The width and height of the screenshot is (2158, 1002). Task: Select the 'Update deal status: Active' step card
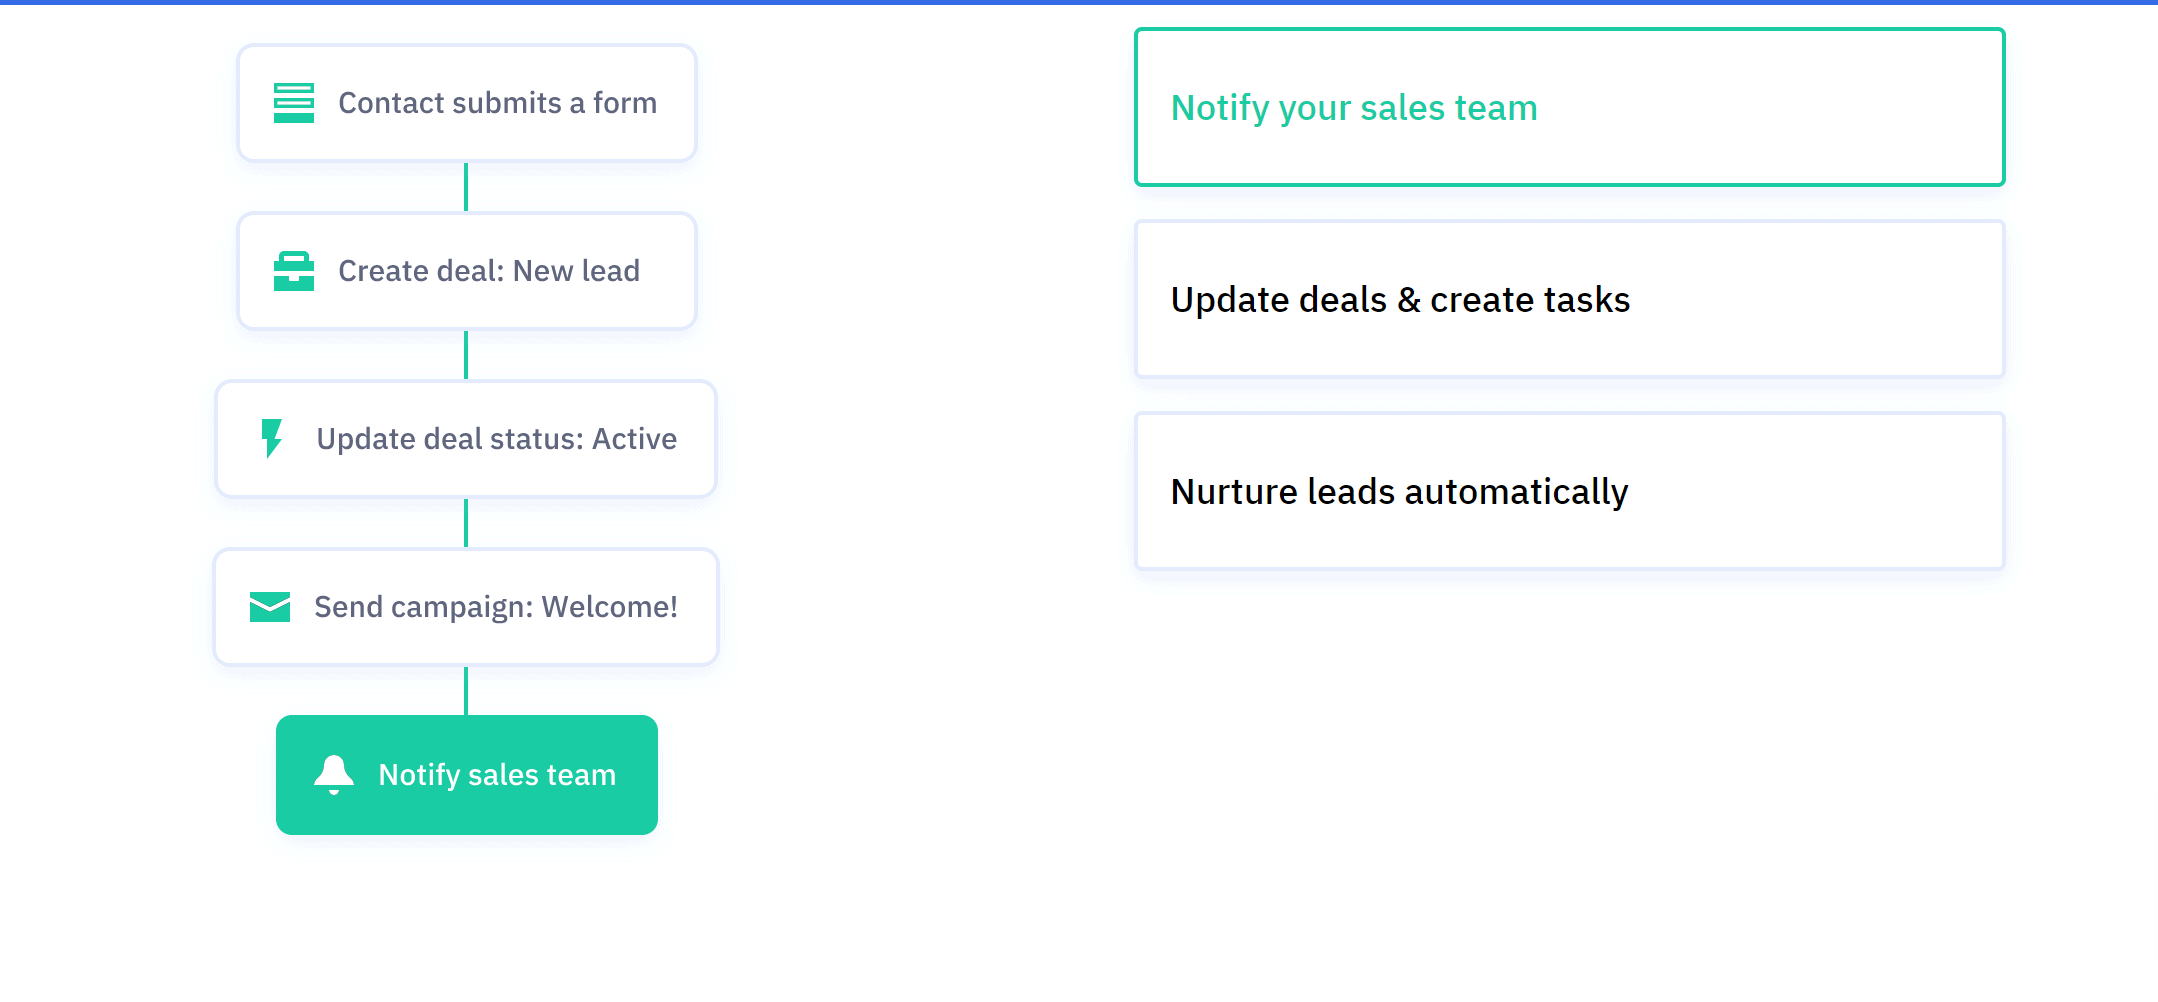(x=467, y=439)
